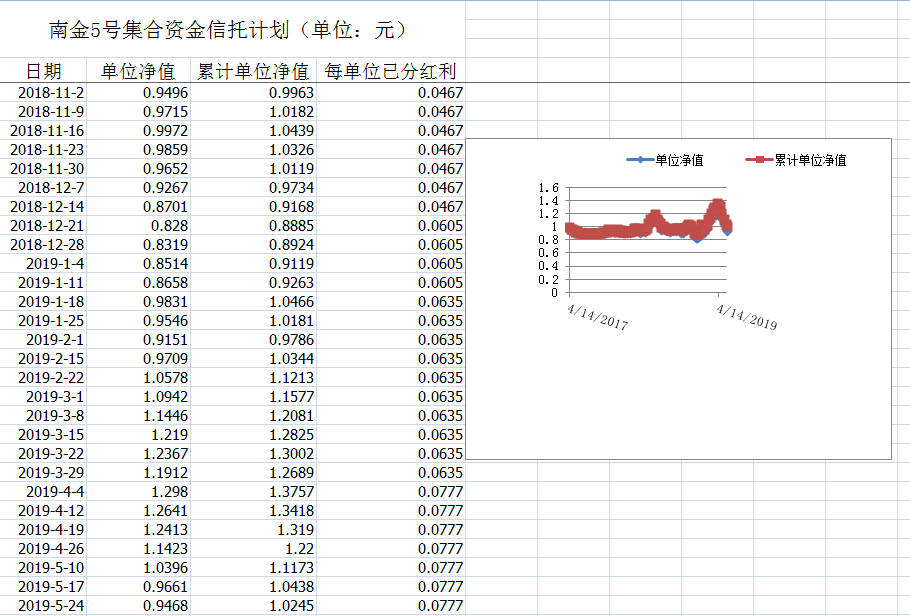
Task: Click net value cell 1.298
Action: click(139, 492)
